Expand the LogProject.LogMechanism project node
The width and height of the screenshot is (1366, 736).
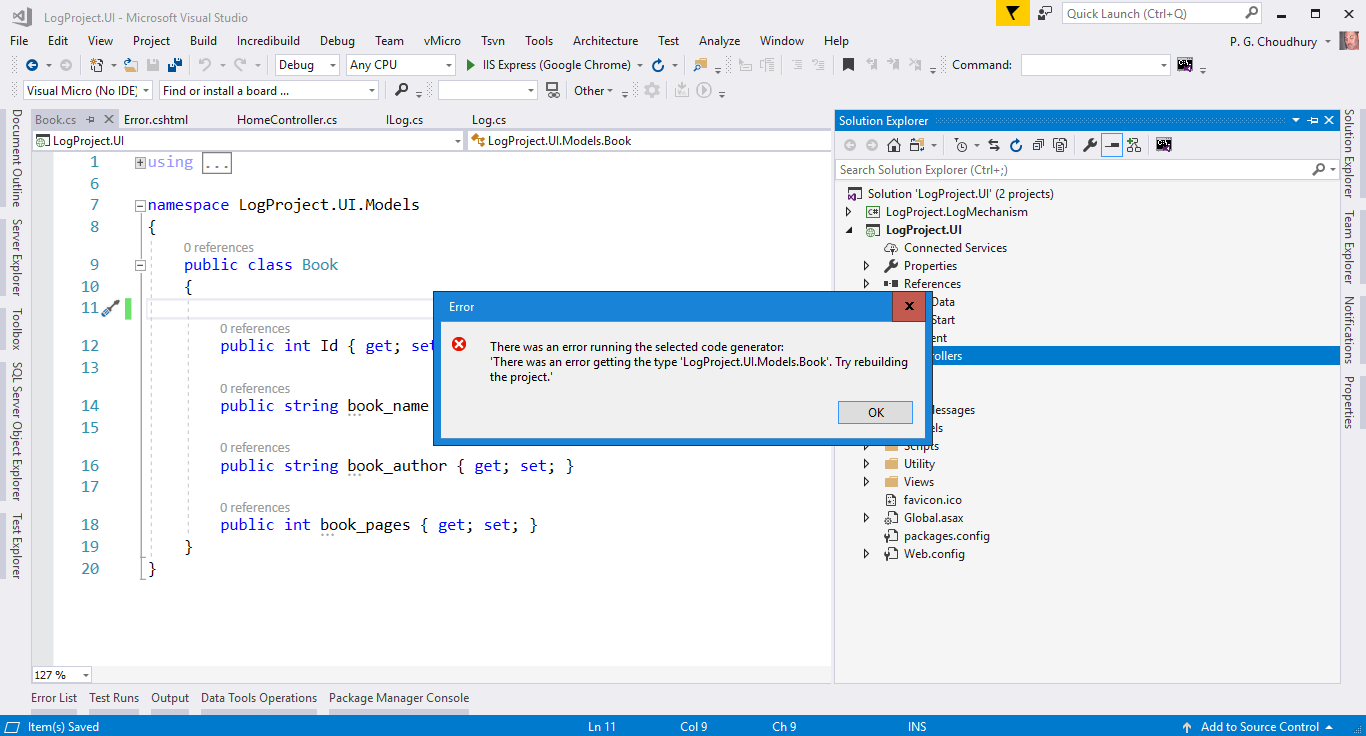849,212
